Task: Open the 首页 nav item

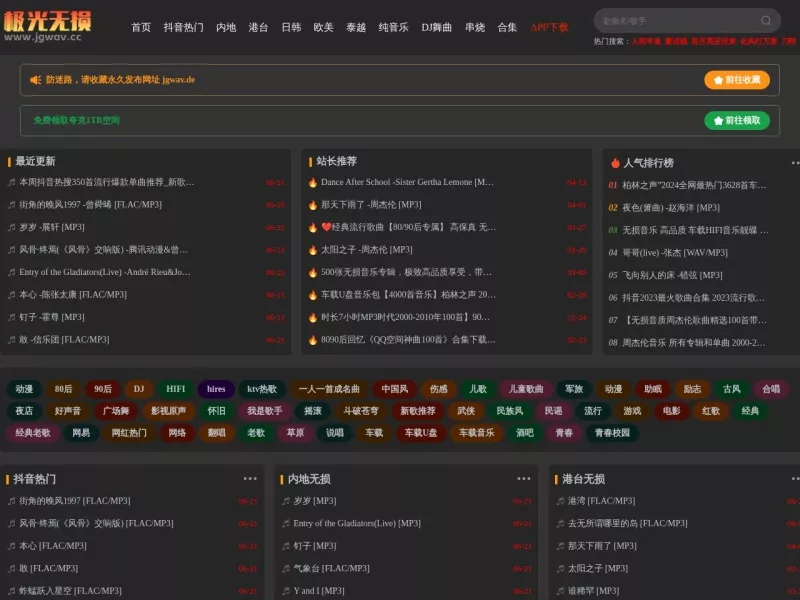Action: click(x=141, y=27)
